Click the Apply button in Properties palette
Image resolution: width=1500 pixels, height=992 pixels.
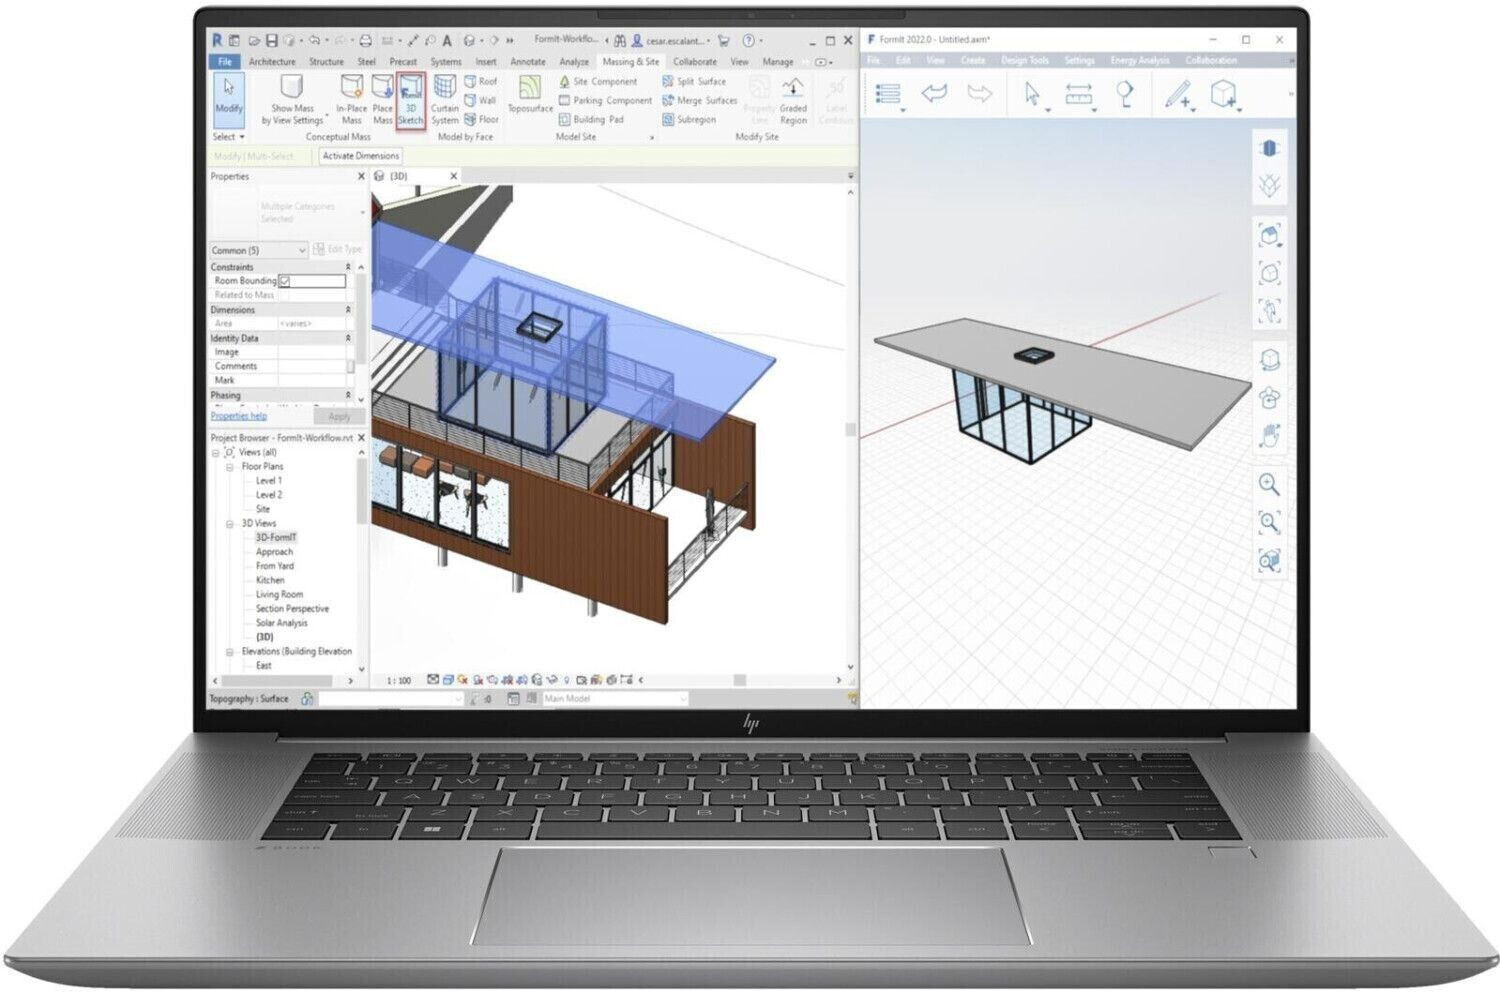[339, 417]
